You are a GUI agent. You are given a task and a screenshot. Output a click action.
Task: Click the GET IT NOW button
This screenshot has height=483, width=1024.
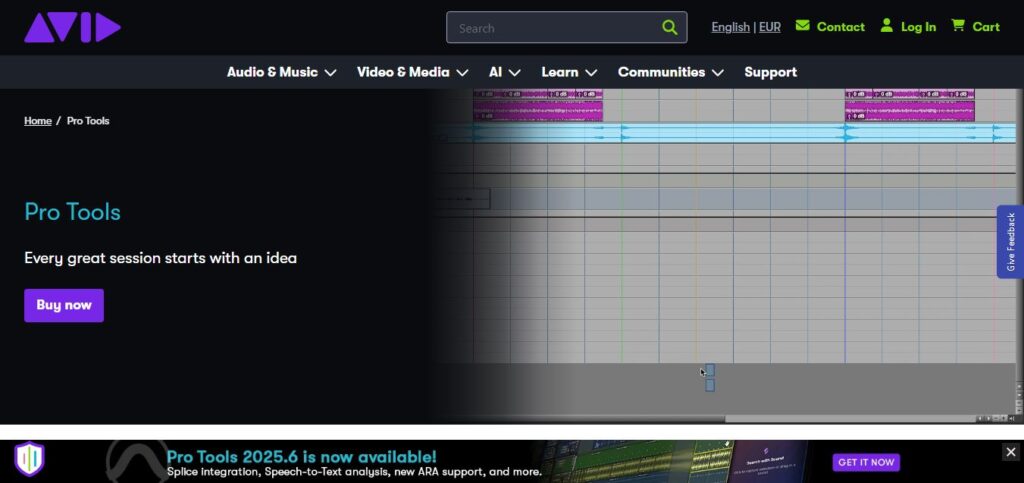[866, 462]
